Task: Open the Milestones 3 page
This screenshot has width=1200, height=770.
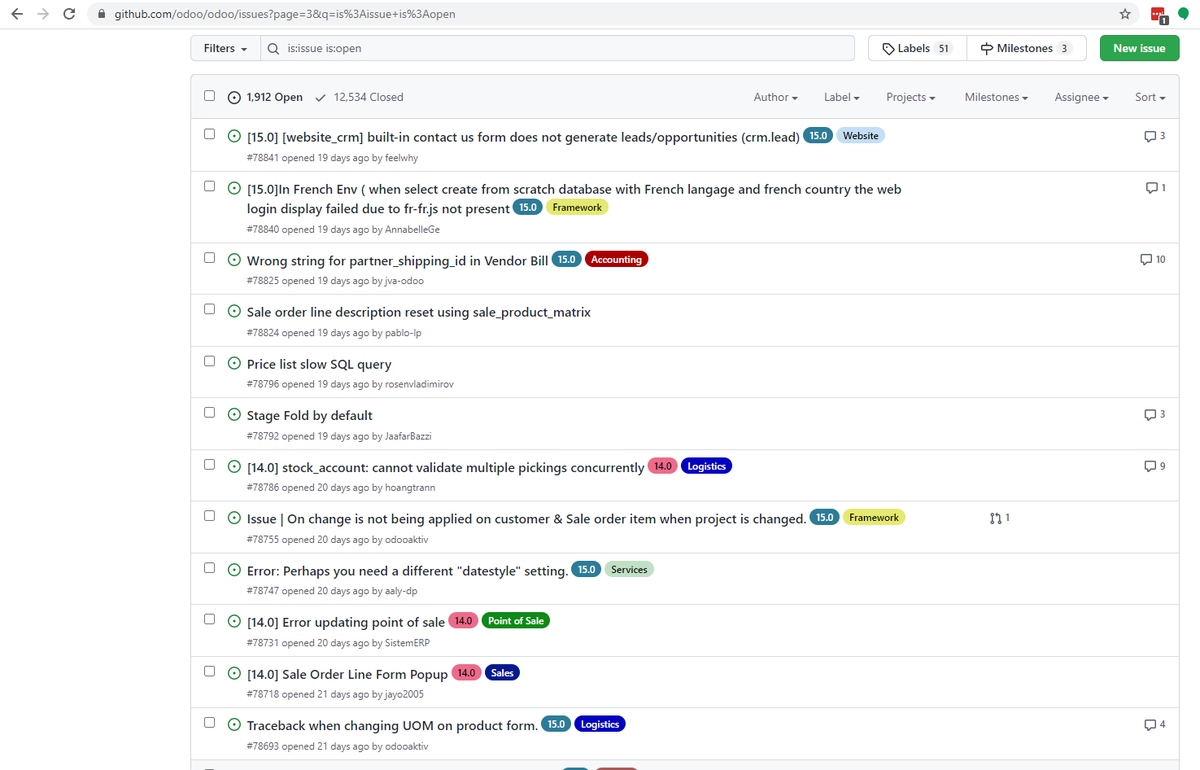Action: click(1025, 48)
